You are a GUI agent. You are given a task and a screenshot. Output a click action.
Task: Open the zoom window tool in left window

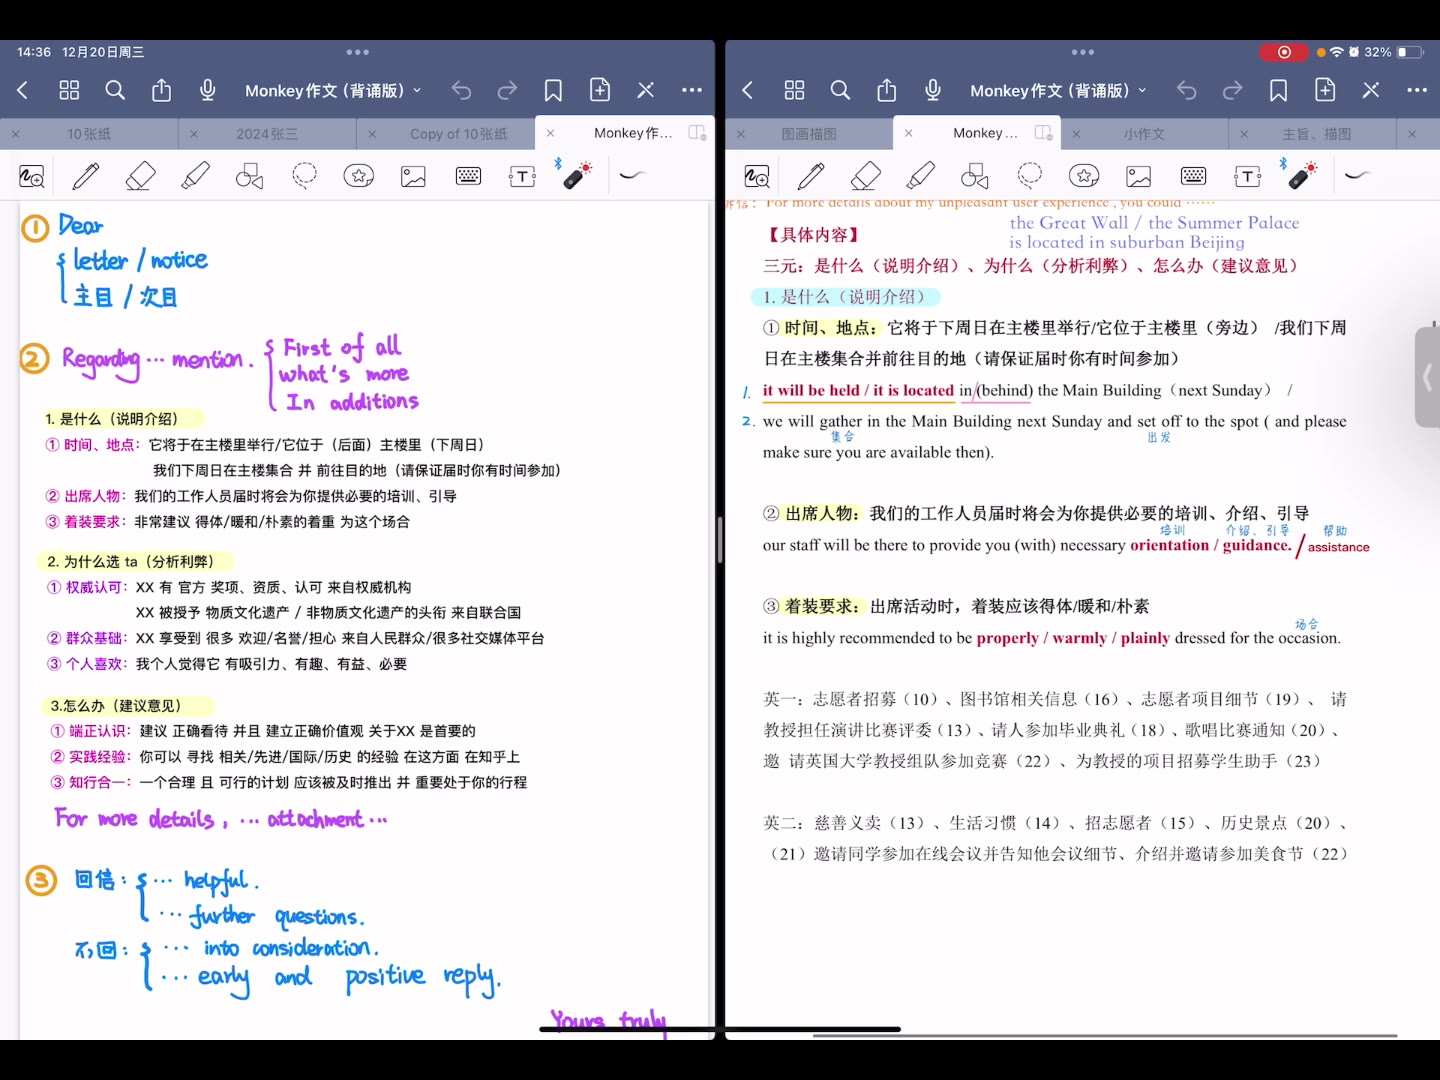(x=32, y=177)
